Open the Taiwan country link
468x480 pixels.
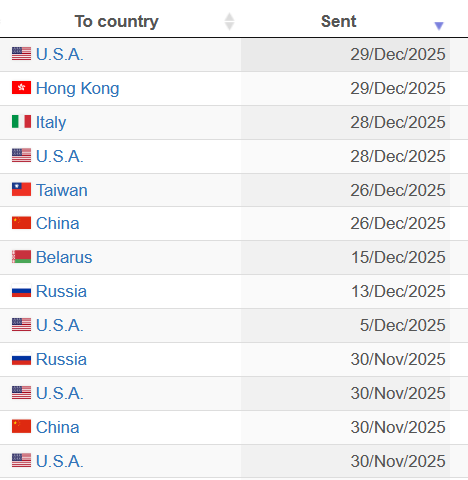coord(62,190)
